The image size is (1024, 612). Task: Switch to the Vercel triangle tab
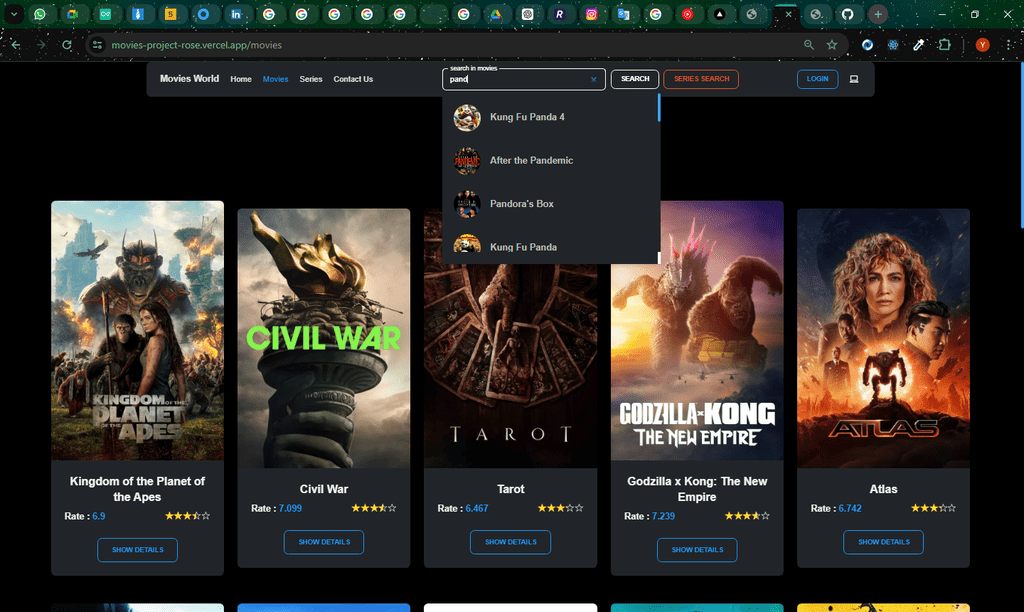point(720,14)
